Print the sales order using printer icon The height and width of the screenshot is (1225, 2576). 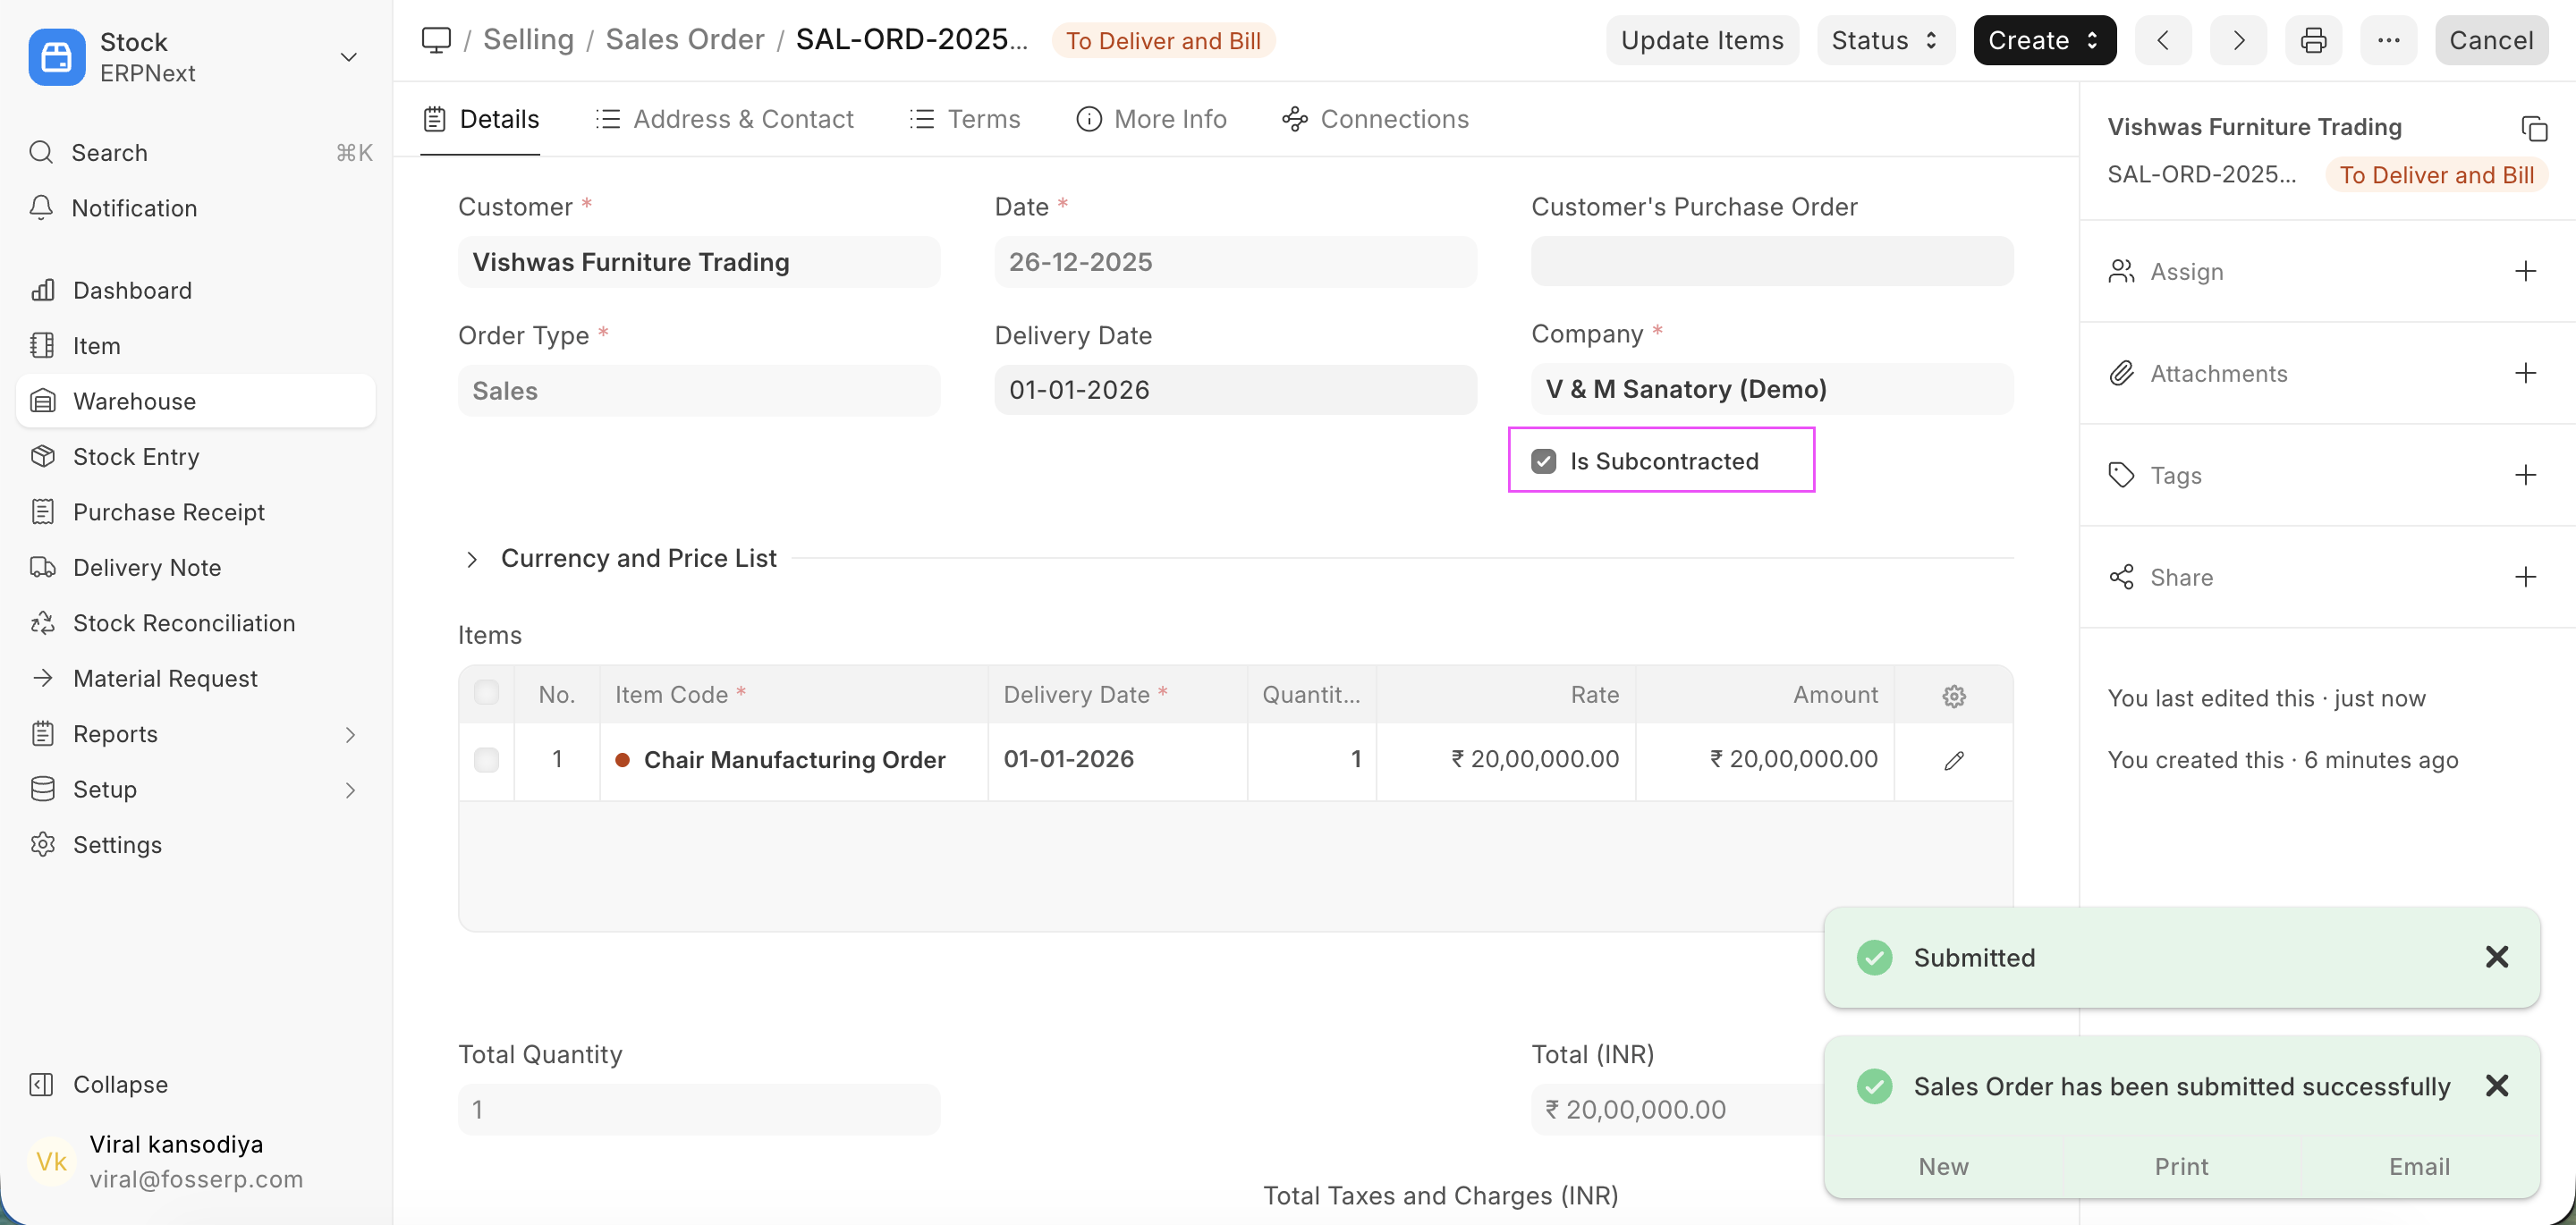(2313, 40)
